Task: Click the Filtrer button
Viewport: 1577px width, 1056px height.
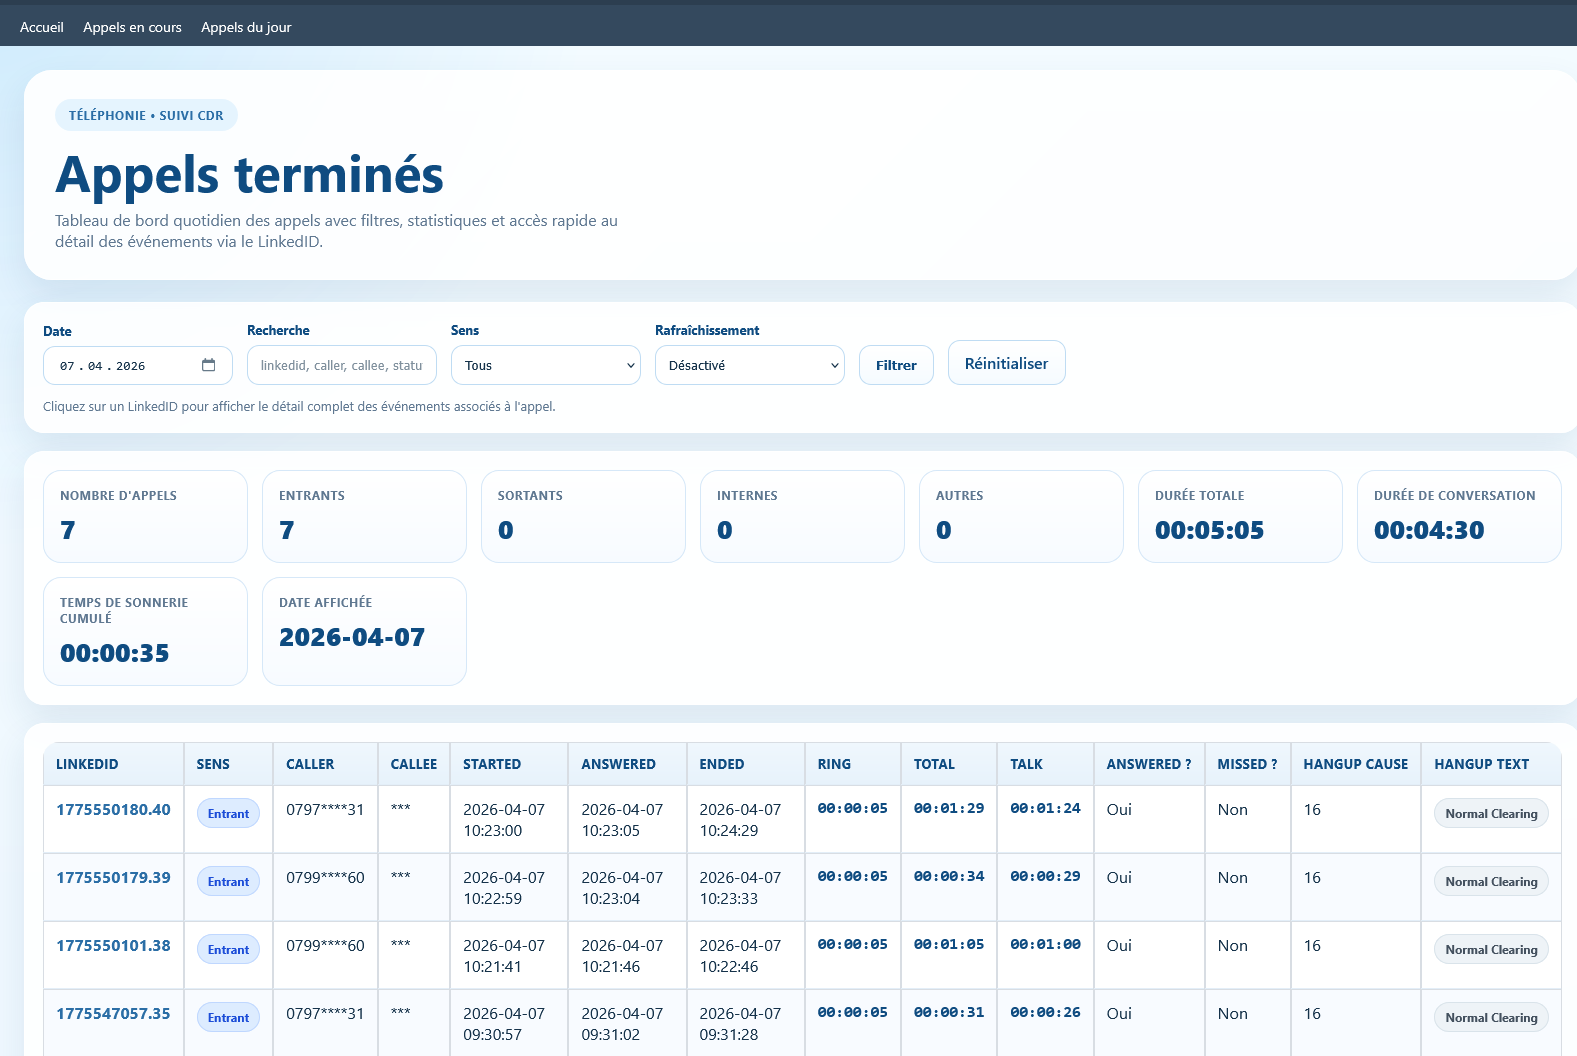Action: click(896, 365)
